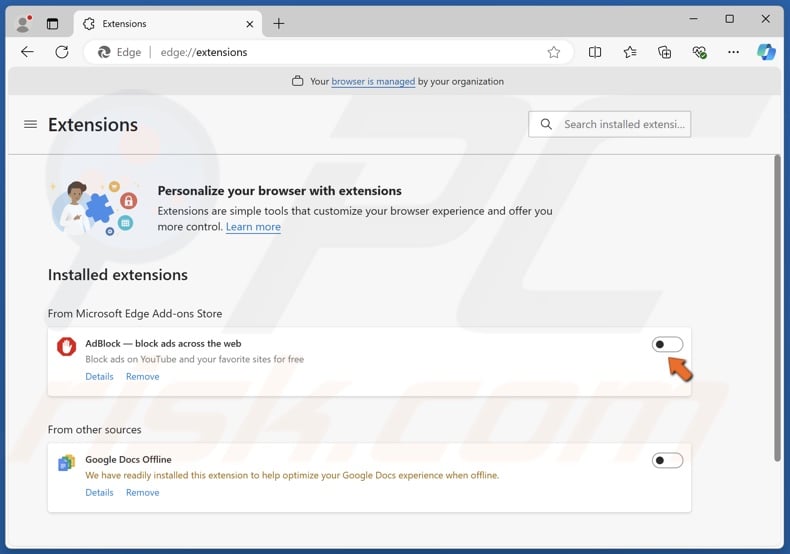Image resolution: width=790 pixels, height=554 pixels.
Task: Click 'Personalize your browser with extensions' heading
Action: tap(280, 191)
